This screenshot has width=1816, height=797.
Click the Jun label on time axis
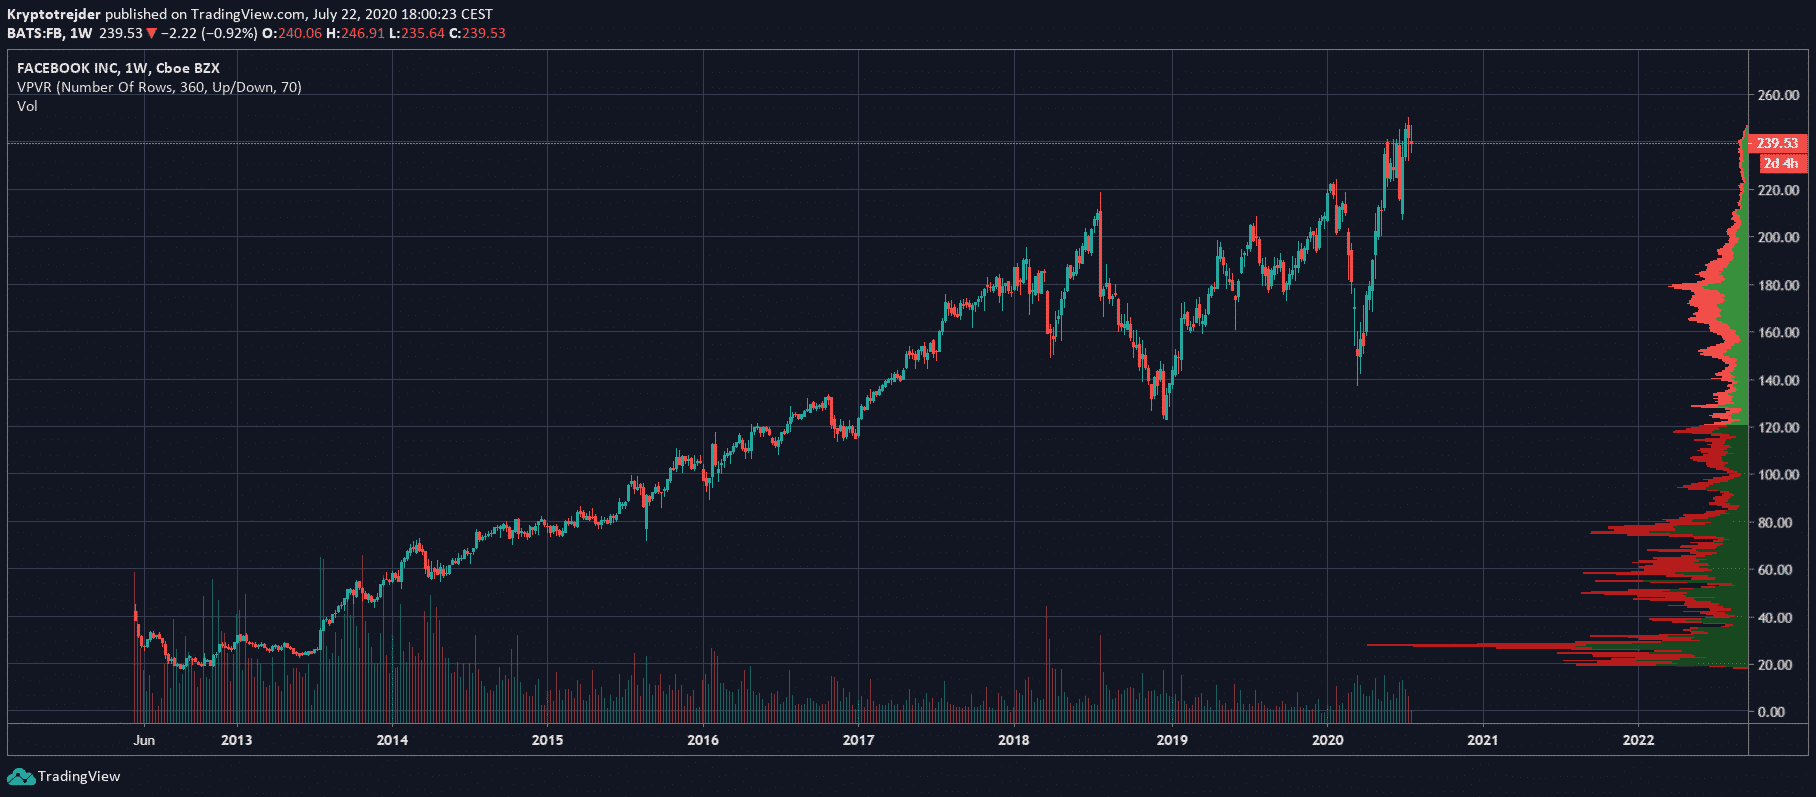(144, 740)
